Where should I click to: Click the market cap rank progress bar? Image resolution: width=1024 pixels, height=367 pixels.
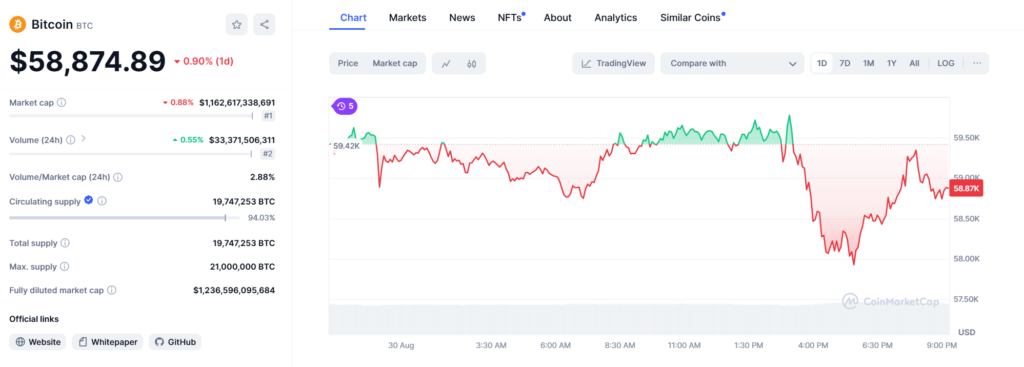(131, 116)
